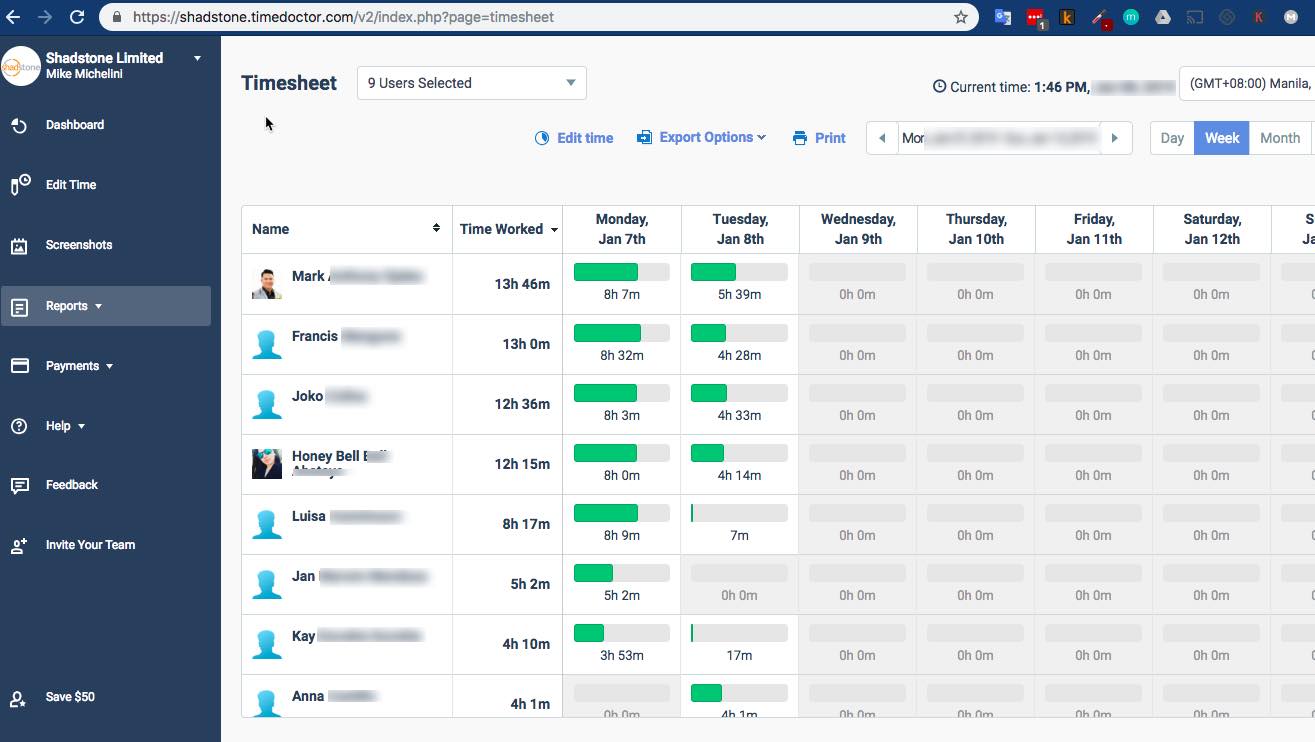Click the Invite Your Team icon
1315x742 pixels.
(19, 546)
